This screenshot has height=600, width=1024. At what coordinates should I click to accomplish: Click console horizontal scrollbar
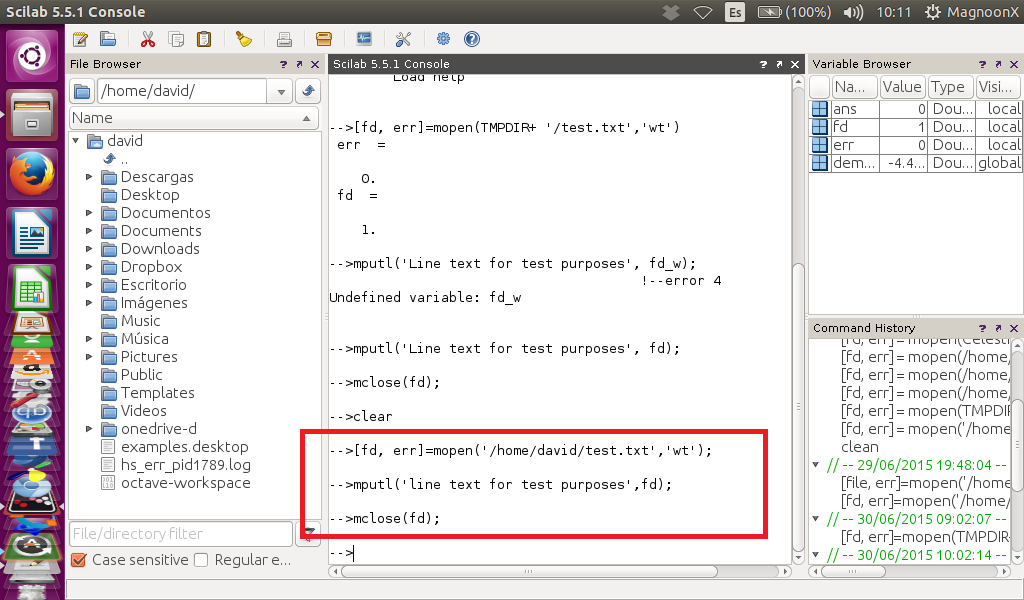(x=530, y=571)
